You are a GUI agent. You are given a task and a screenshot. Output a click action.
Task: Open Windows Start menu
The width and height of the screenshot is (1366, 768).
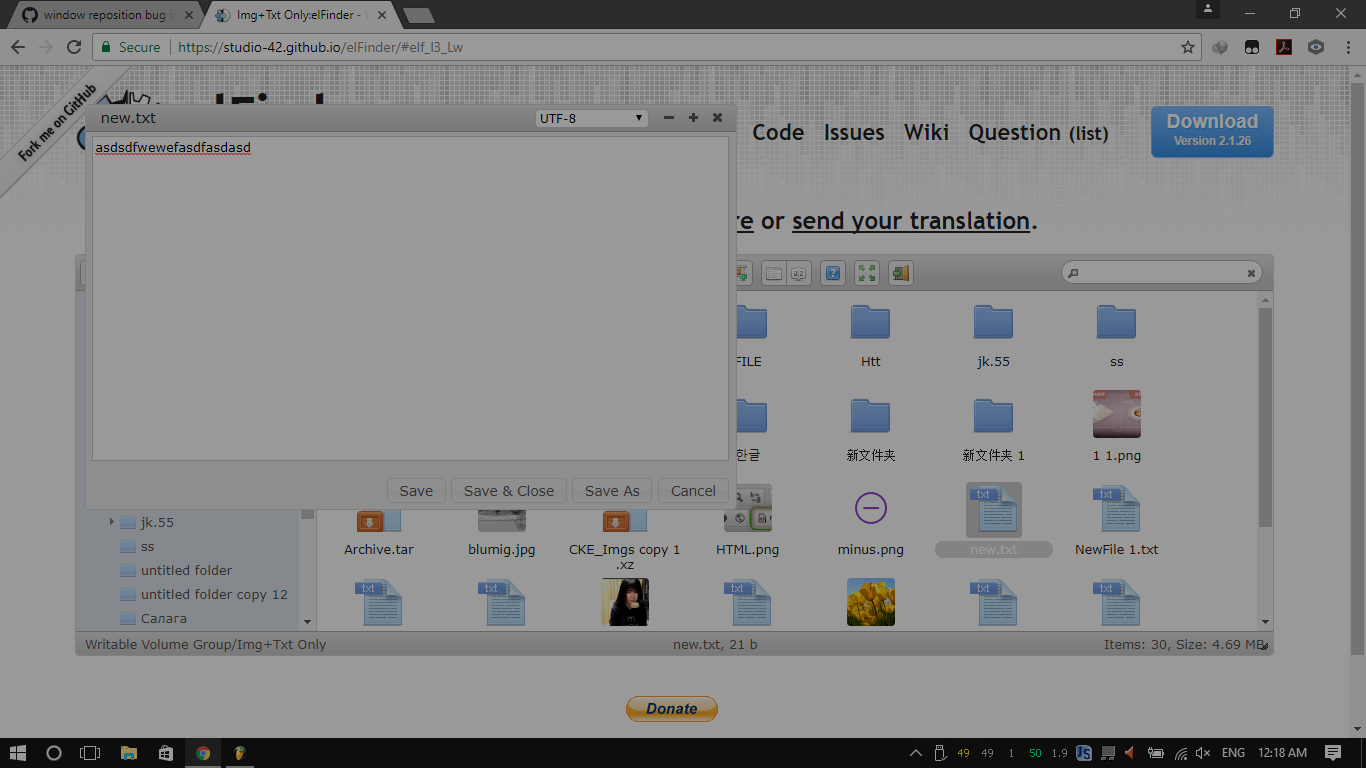(x=18, y=753)
